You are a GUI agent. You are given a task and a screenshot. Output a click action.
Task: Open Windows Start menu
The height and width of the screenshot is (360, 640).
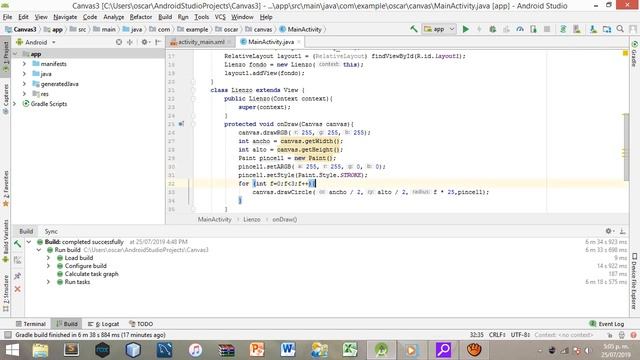12,350
